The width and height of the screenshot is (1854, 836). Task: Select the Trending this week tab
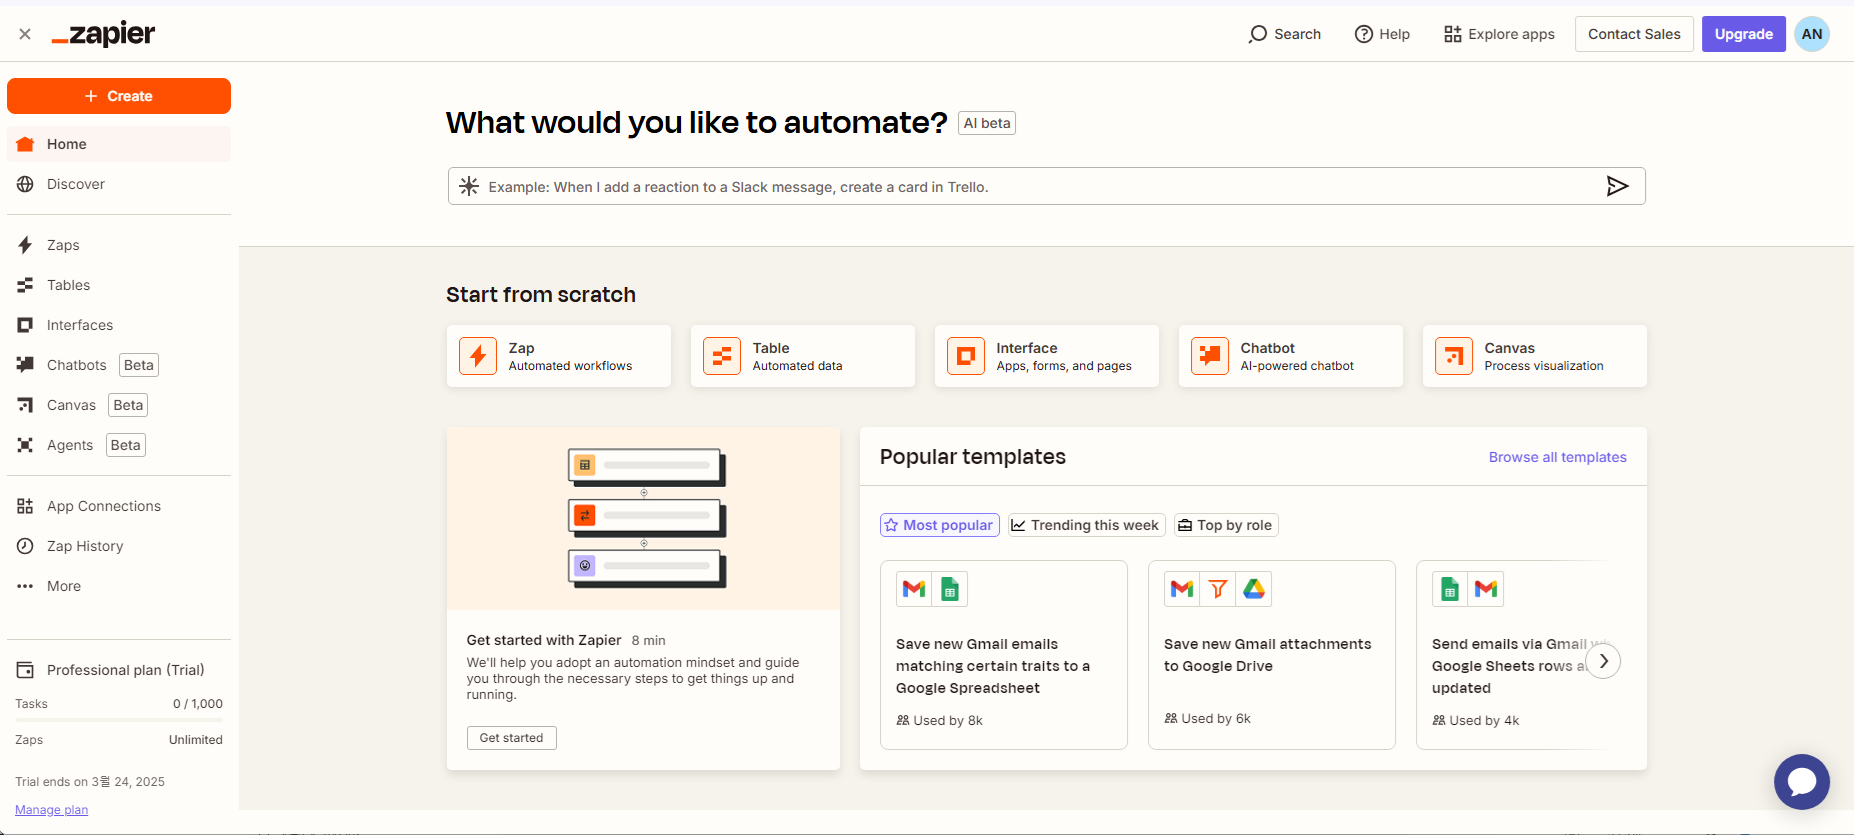pyautogui.click(x=1087, y=525)
